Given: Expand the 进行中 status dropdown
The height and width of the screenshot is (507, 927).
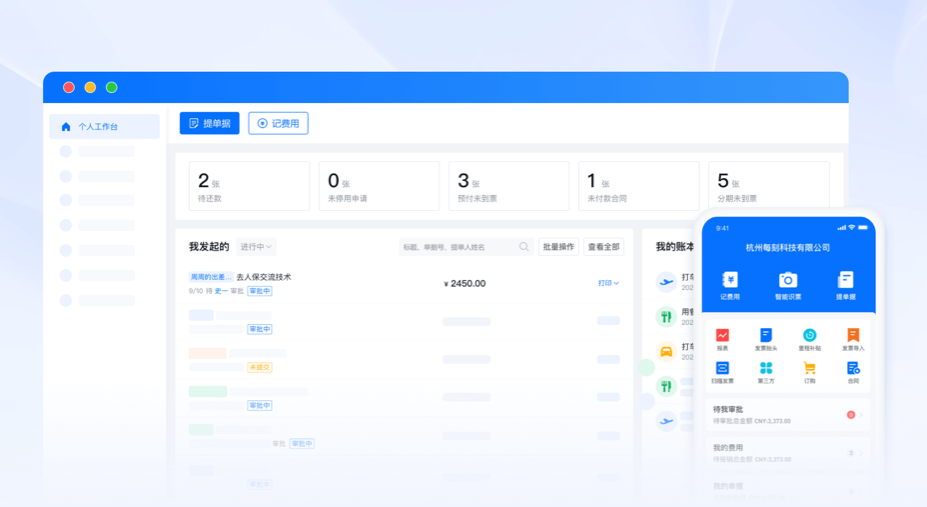Looking at the screenshot, I should tap(256, 247).
